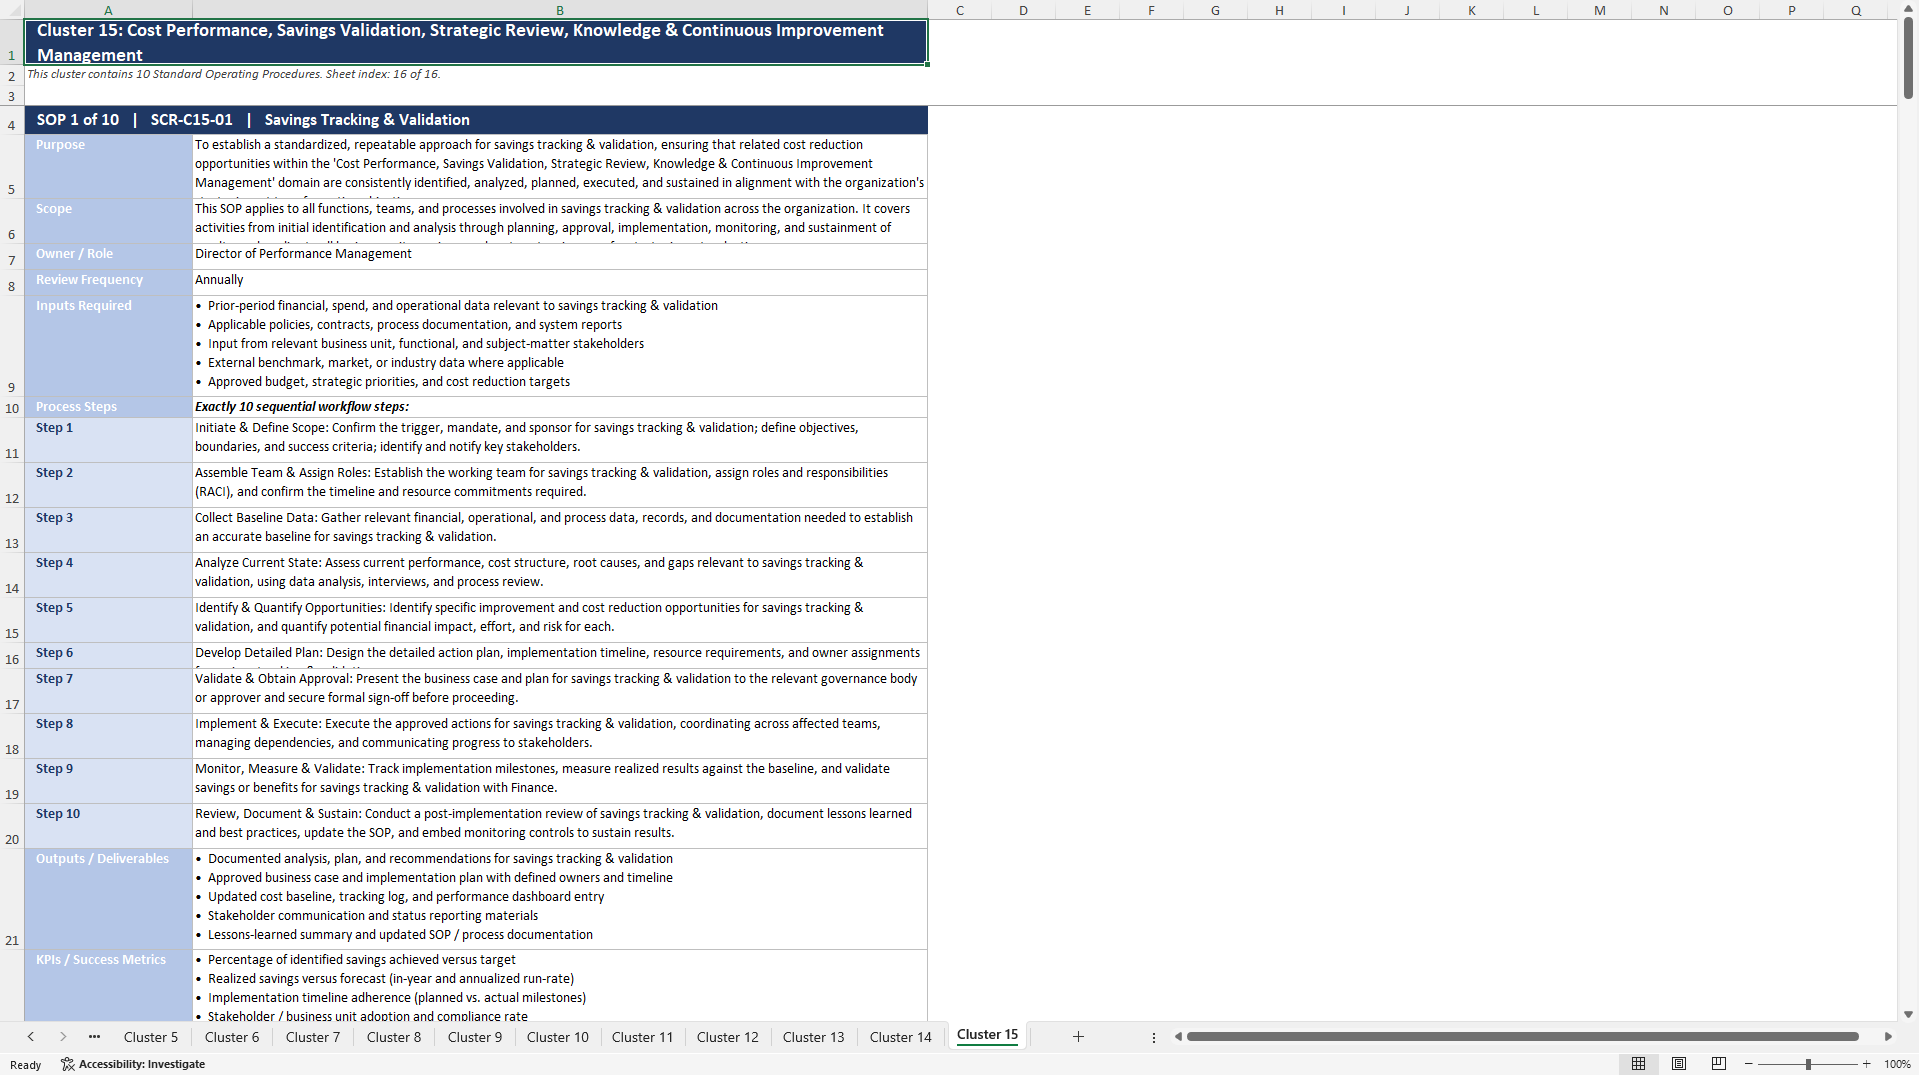Click the 'Step 1' label cell
1919x1075 pixels.
[x=108, y=440]
